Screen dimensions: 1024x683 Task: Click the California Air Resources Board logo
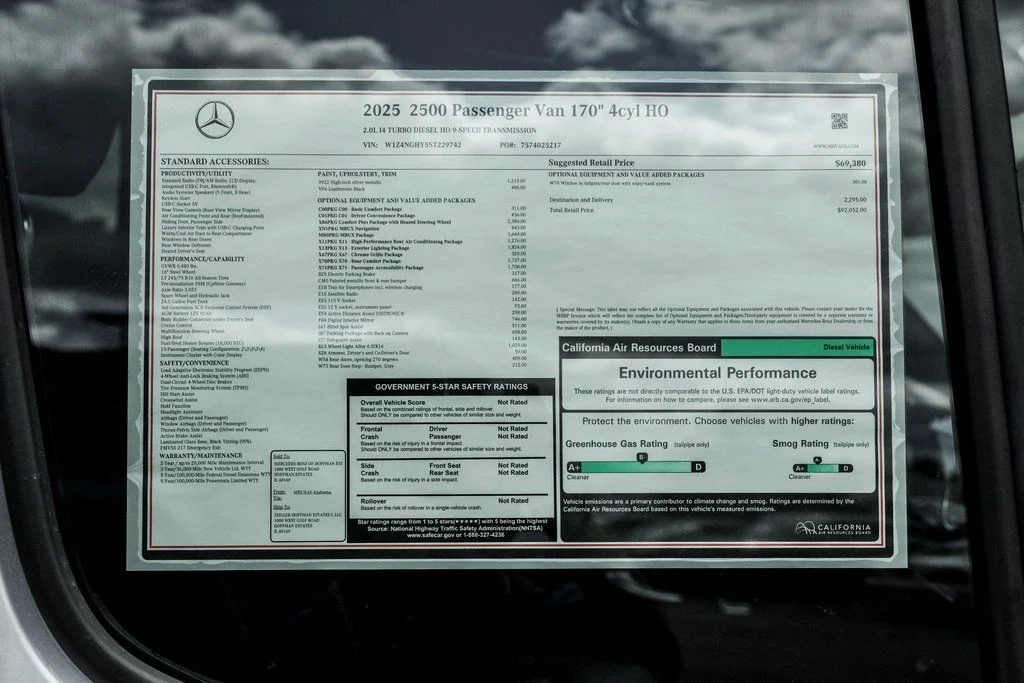click(x=833, y=528)
